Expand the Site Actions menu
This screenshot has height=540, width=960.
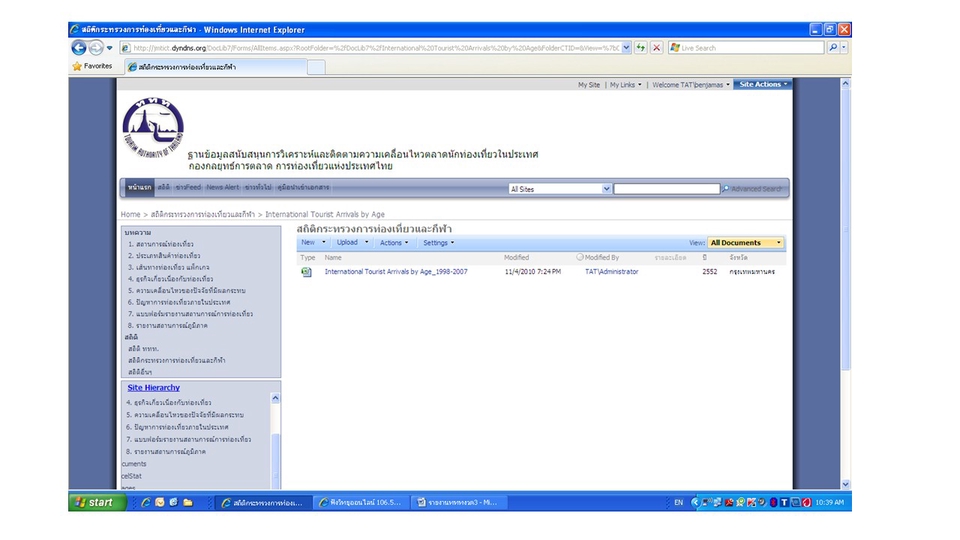(763, 84)
